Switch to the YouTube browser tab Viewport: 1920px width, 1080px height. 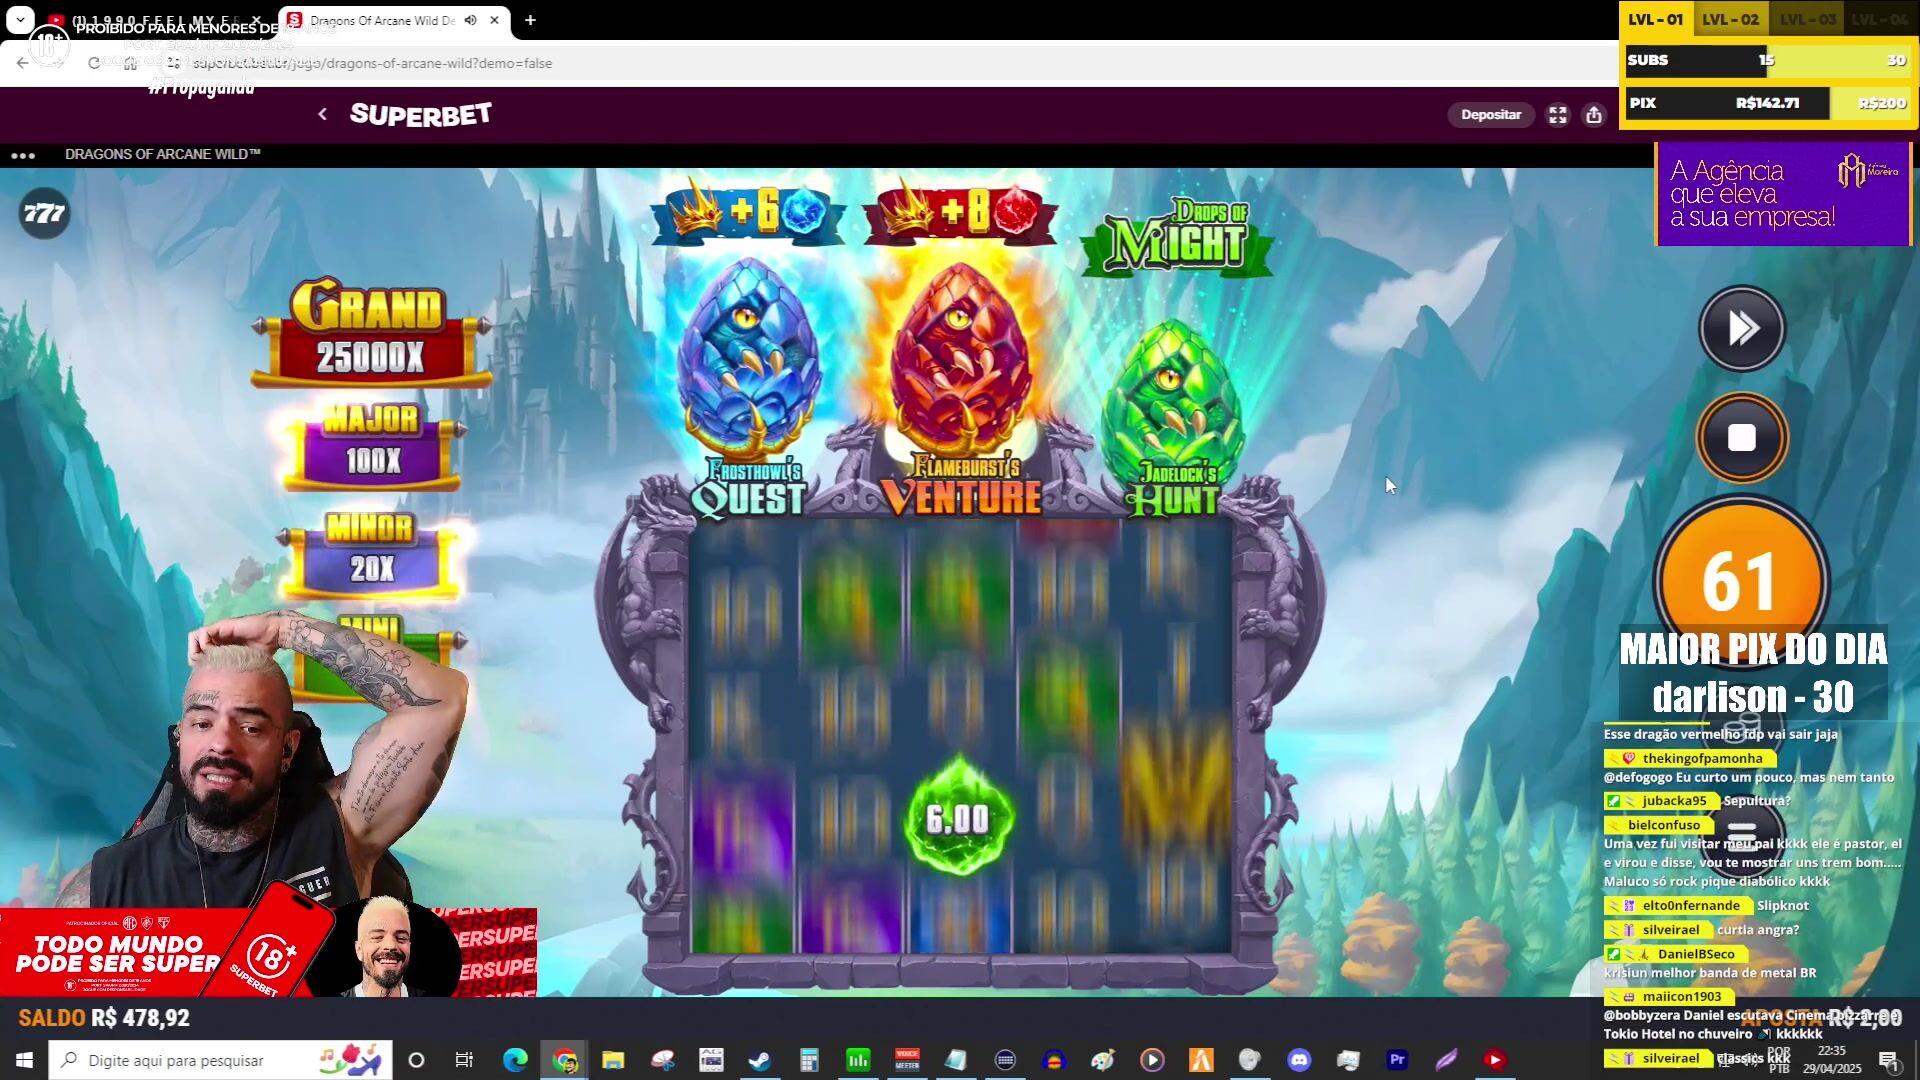pyautogui.click(x=155, y=20)
